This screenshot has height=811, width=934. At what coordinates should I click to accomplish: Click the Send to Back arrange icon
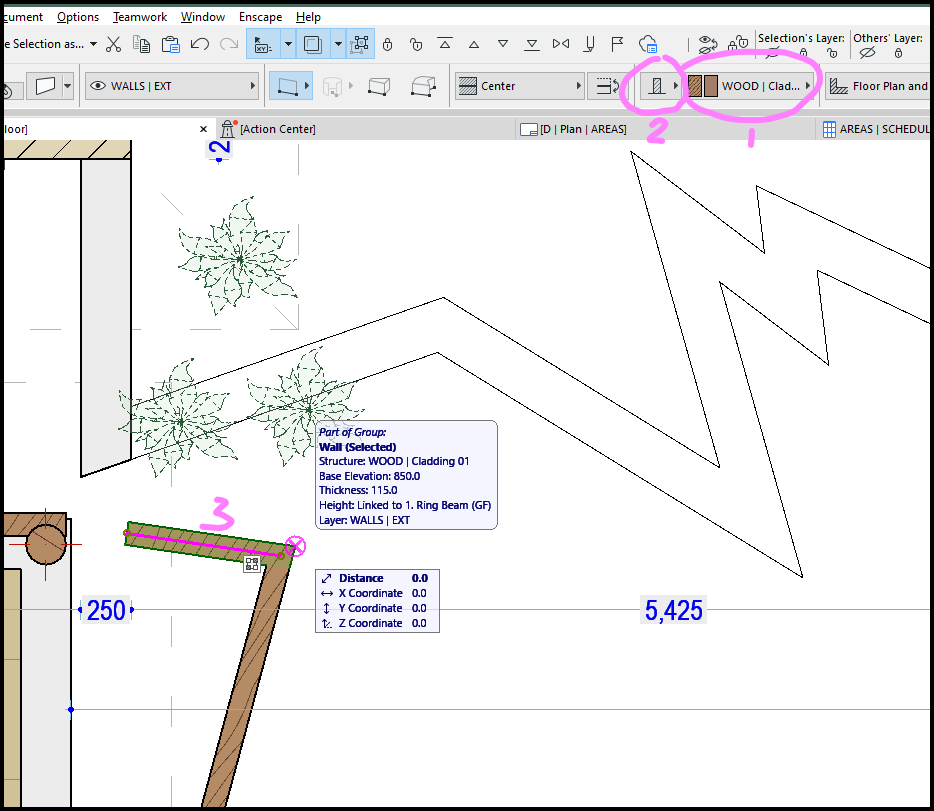[532, 44]
